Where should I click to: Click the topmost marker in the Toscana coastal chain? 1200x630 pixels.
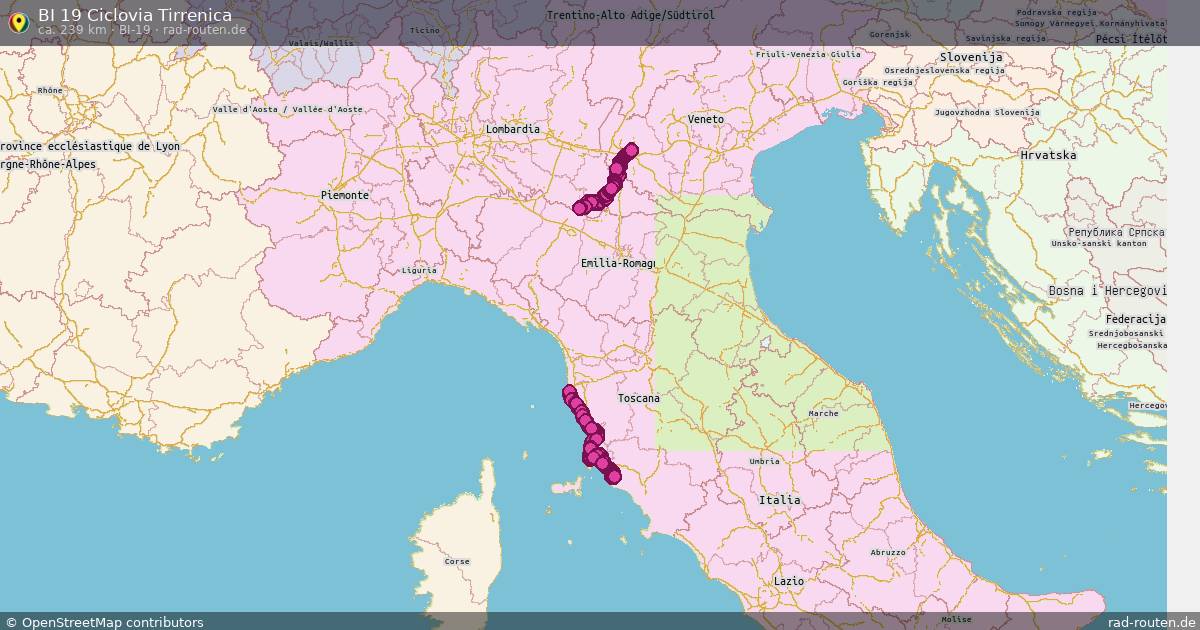click(x=568, y=387)
